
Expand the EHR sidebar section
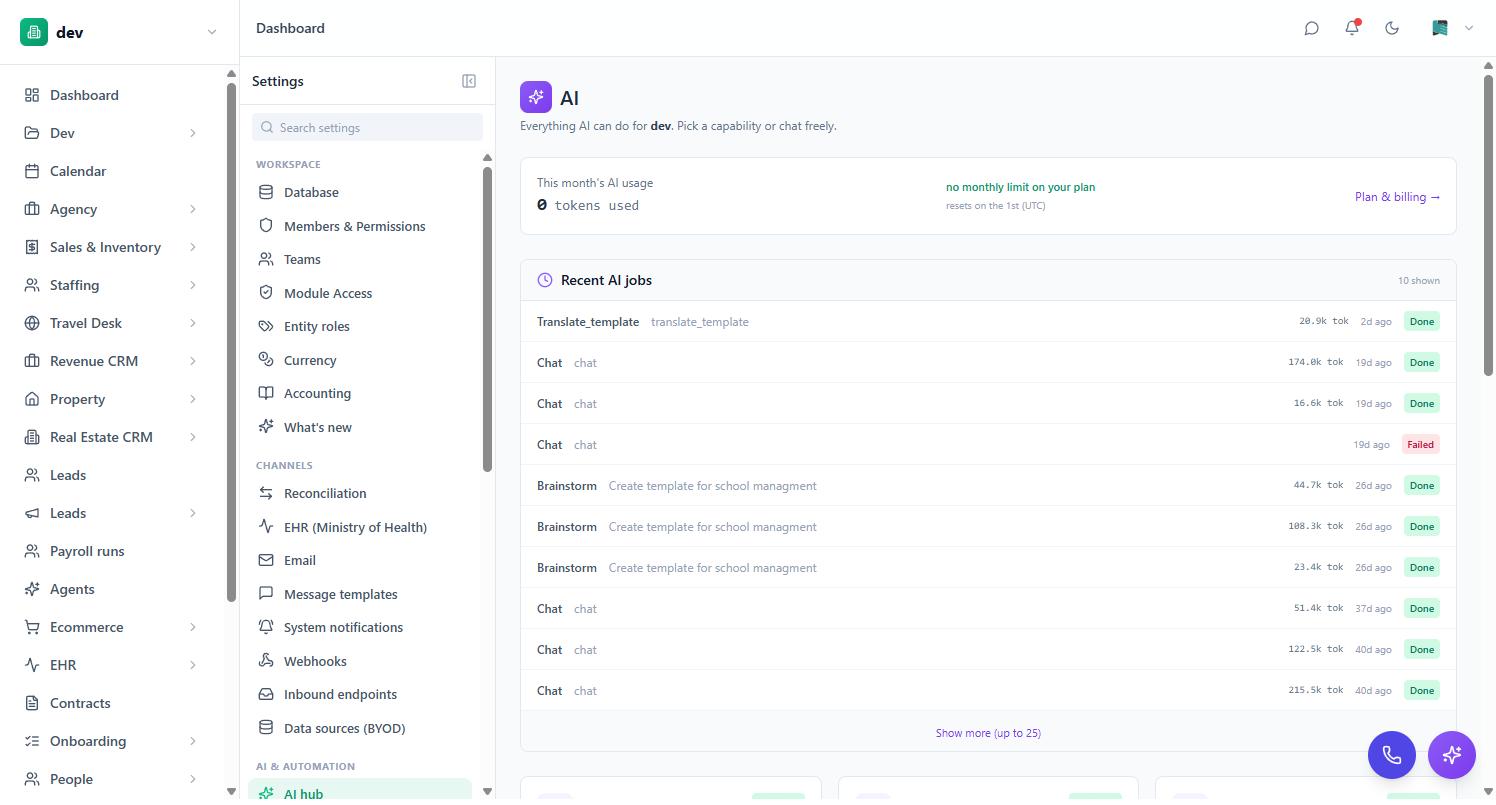(192, 665)
